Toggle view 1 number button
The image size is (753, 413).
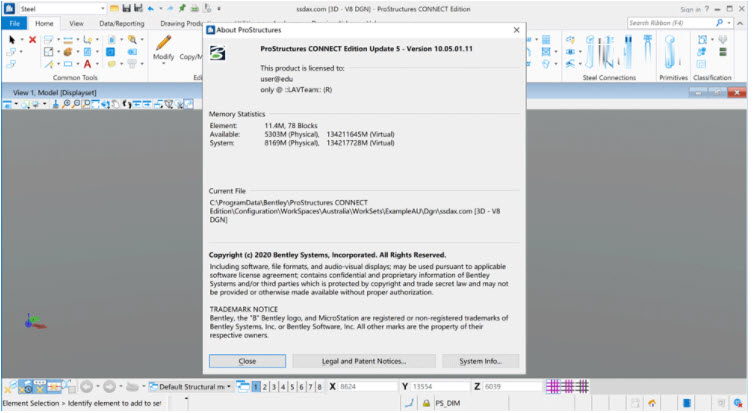pos(256,387)
